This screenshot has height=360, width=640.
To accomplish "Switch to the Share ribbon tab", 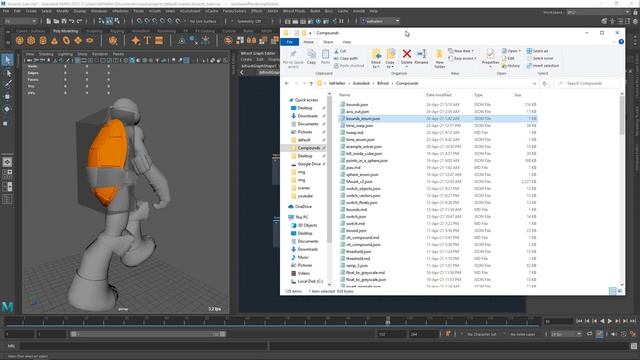I will coord(328,42).
